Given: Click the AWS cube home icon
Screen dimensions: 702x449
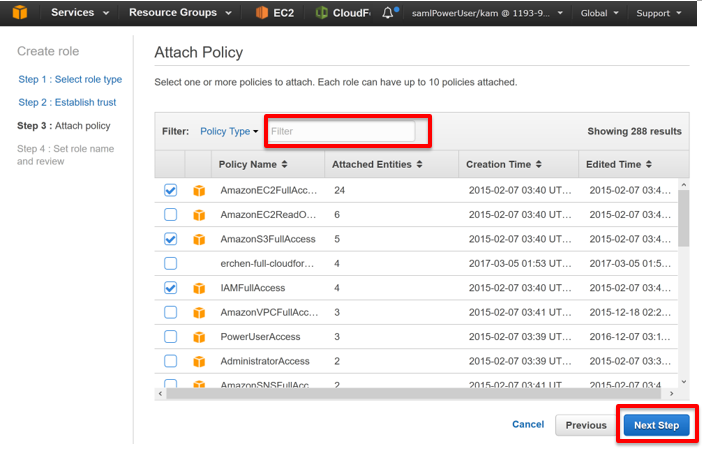Looking at the screenshot, I should [x=20, y=12].
